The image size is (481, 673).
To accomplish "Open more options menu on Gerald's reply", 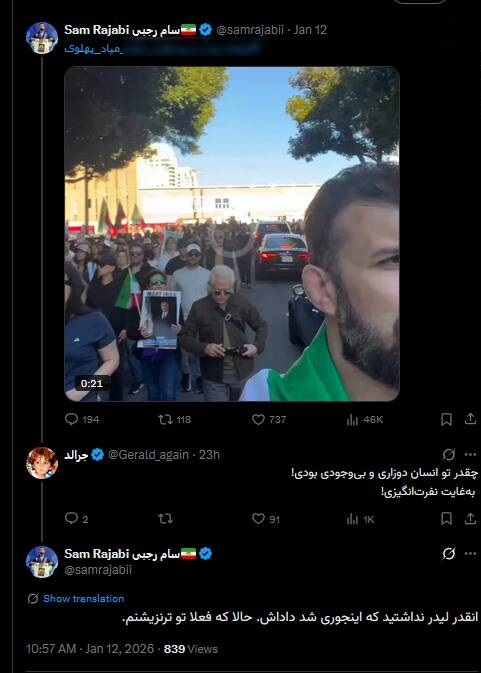I will [x=470, y=455].
